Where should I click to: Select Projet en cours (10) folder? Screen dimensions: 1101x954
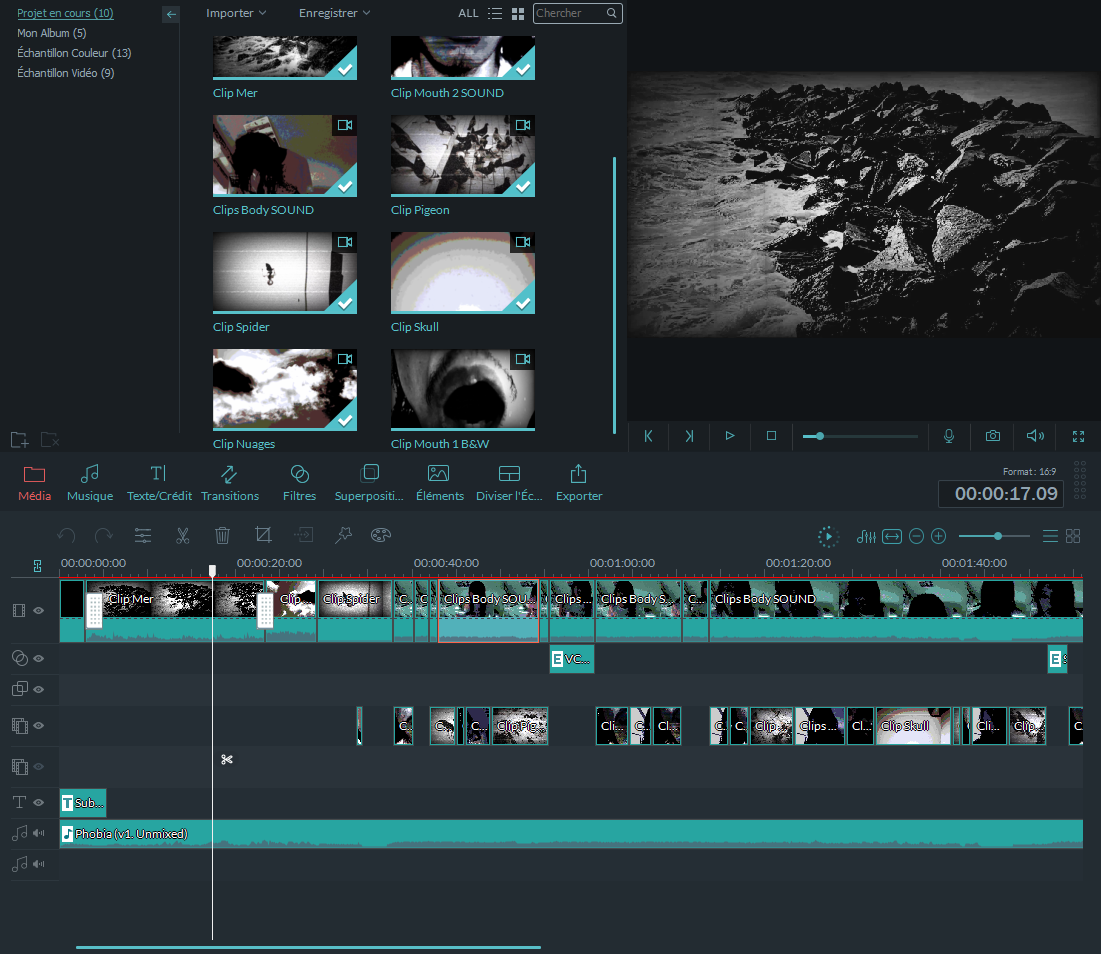coord(65,13)
